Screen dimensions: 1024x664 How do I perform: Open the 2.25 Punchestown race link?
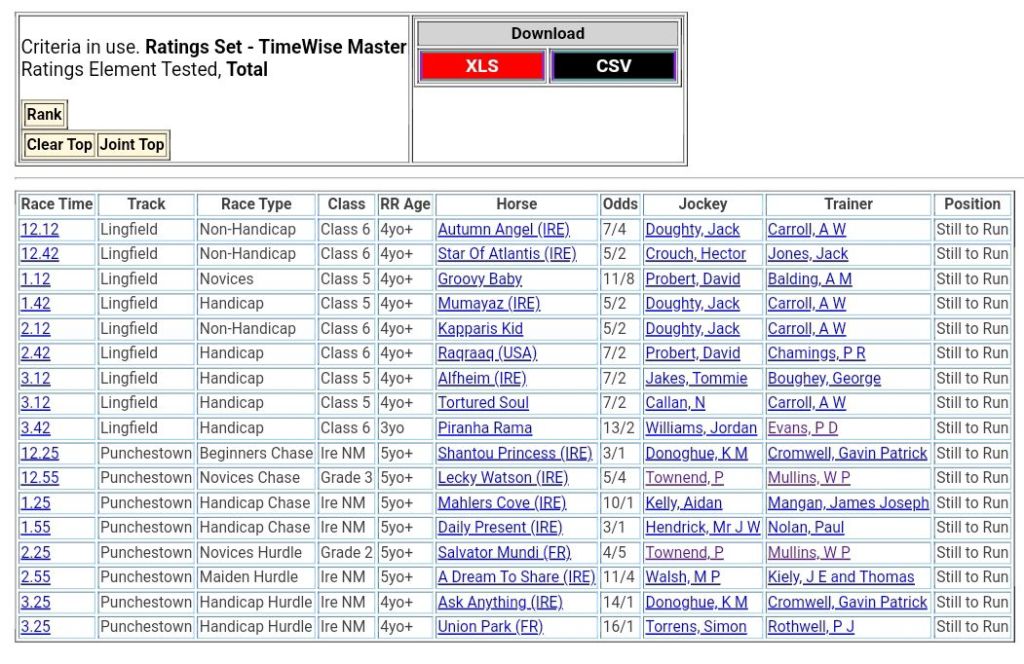coord(35,552)
